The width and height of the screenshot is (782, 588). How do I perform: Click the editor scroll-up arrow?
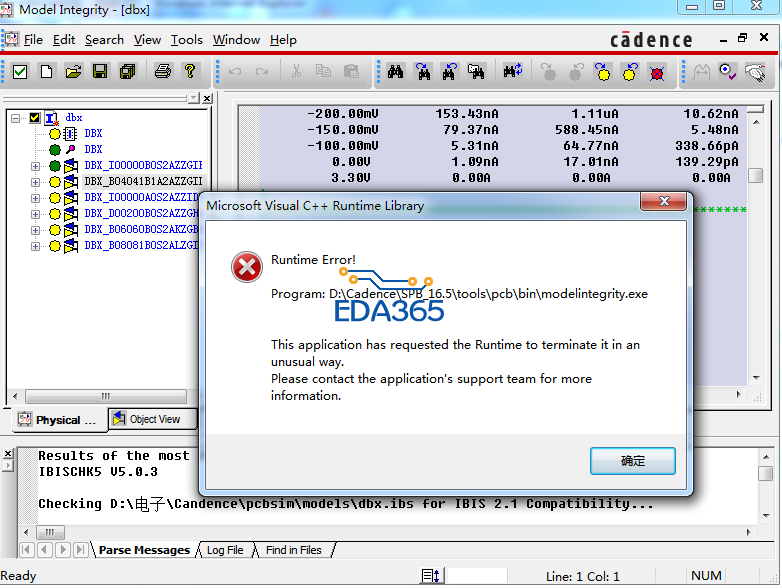[x=756, y=122]
